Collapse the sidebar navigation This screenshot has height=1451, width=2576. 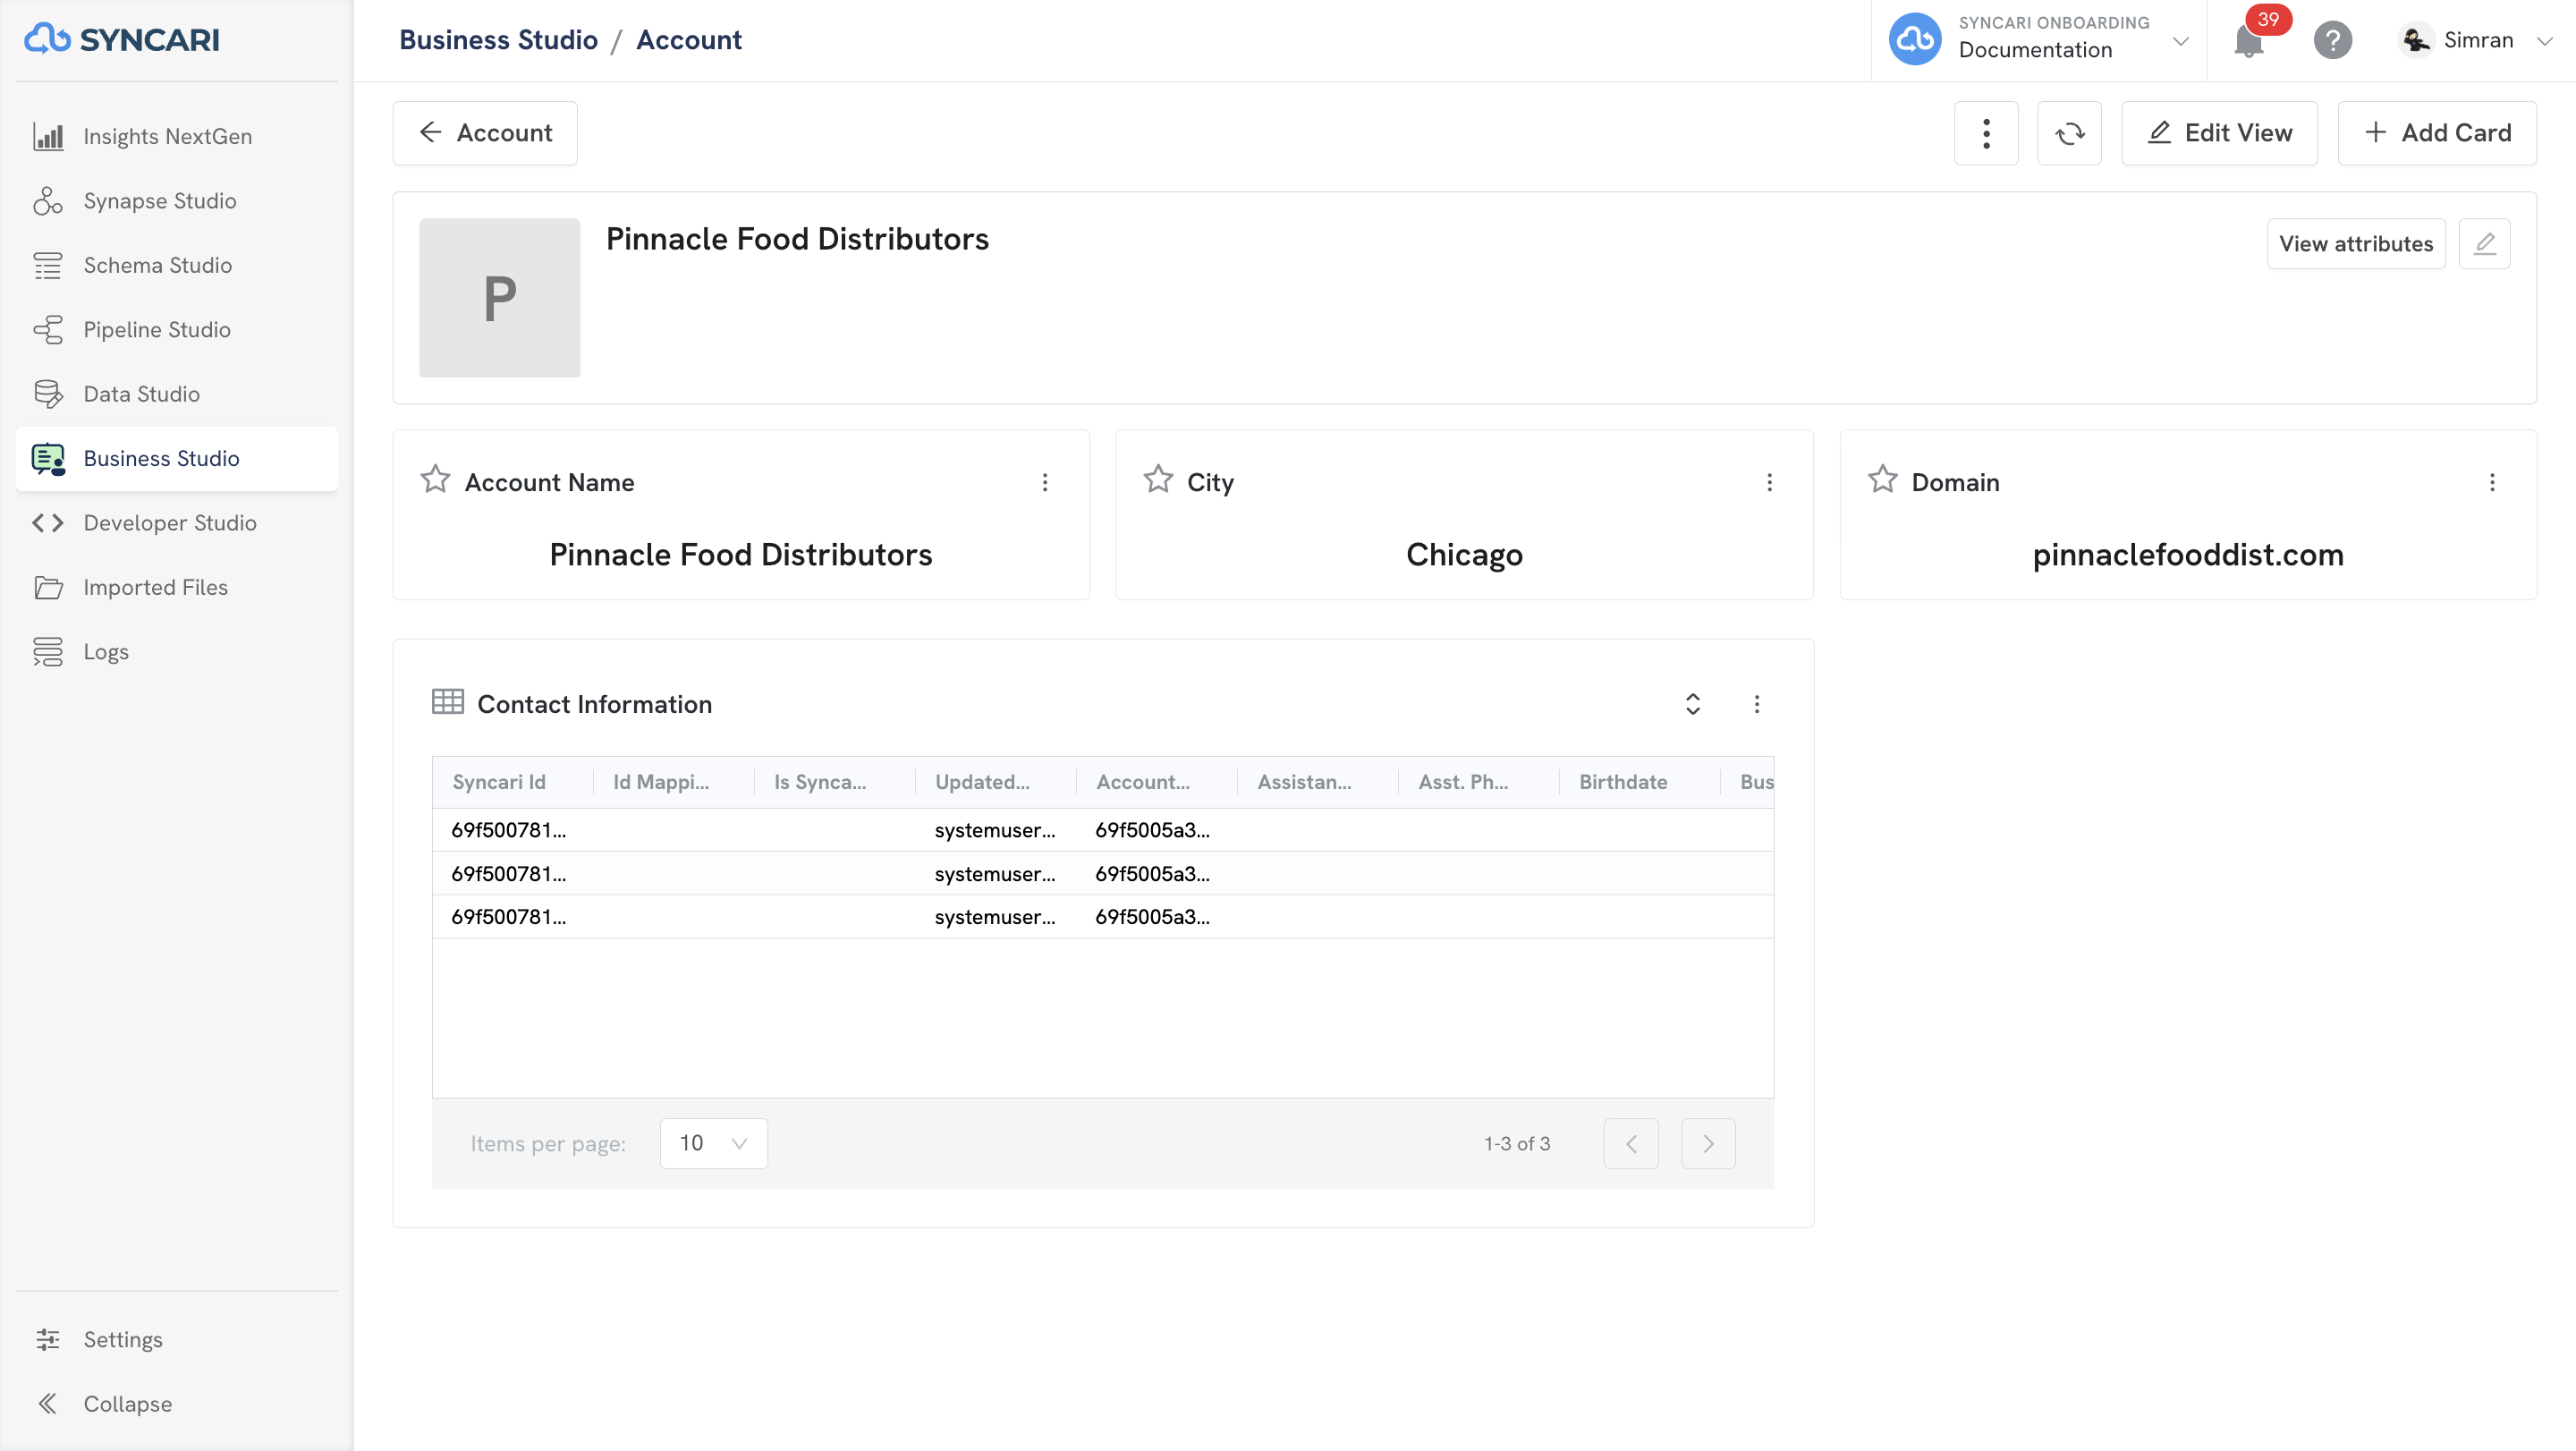point(176,1403)
